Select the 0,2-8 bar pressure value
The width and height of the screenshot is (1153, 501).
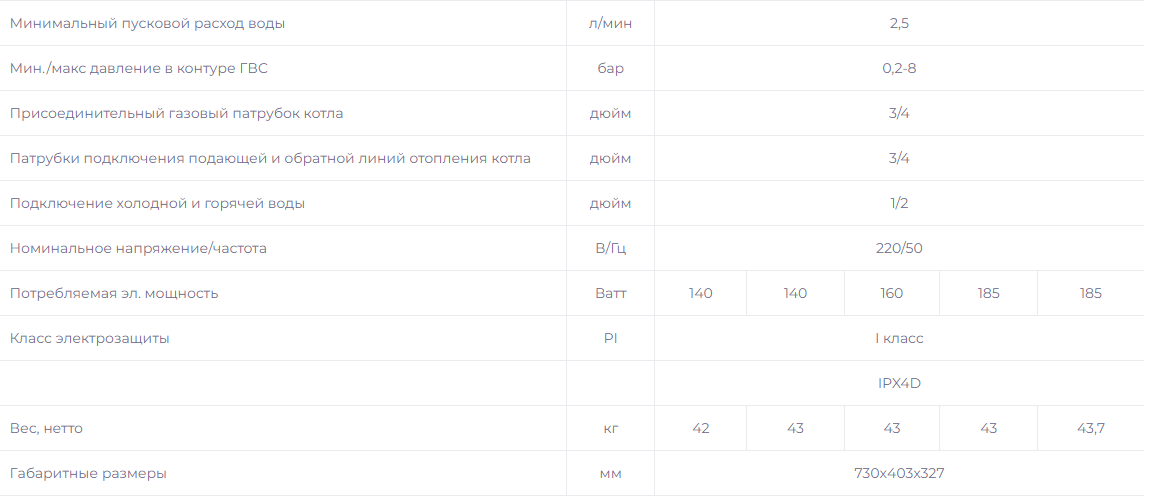coord(899,68)
